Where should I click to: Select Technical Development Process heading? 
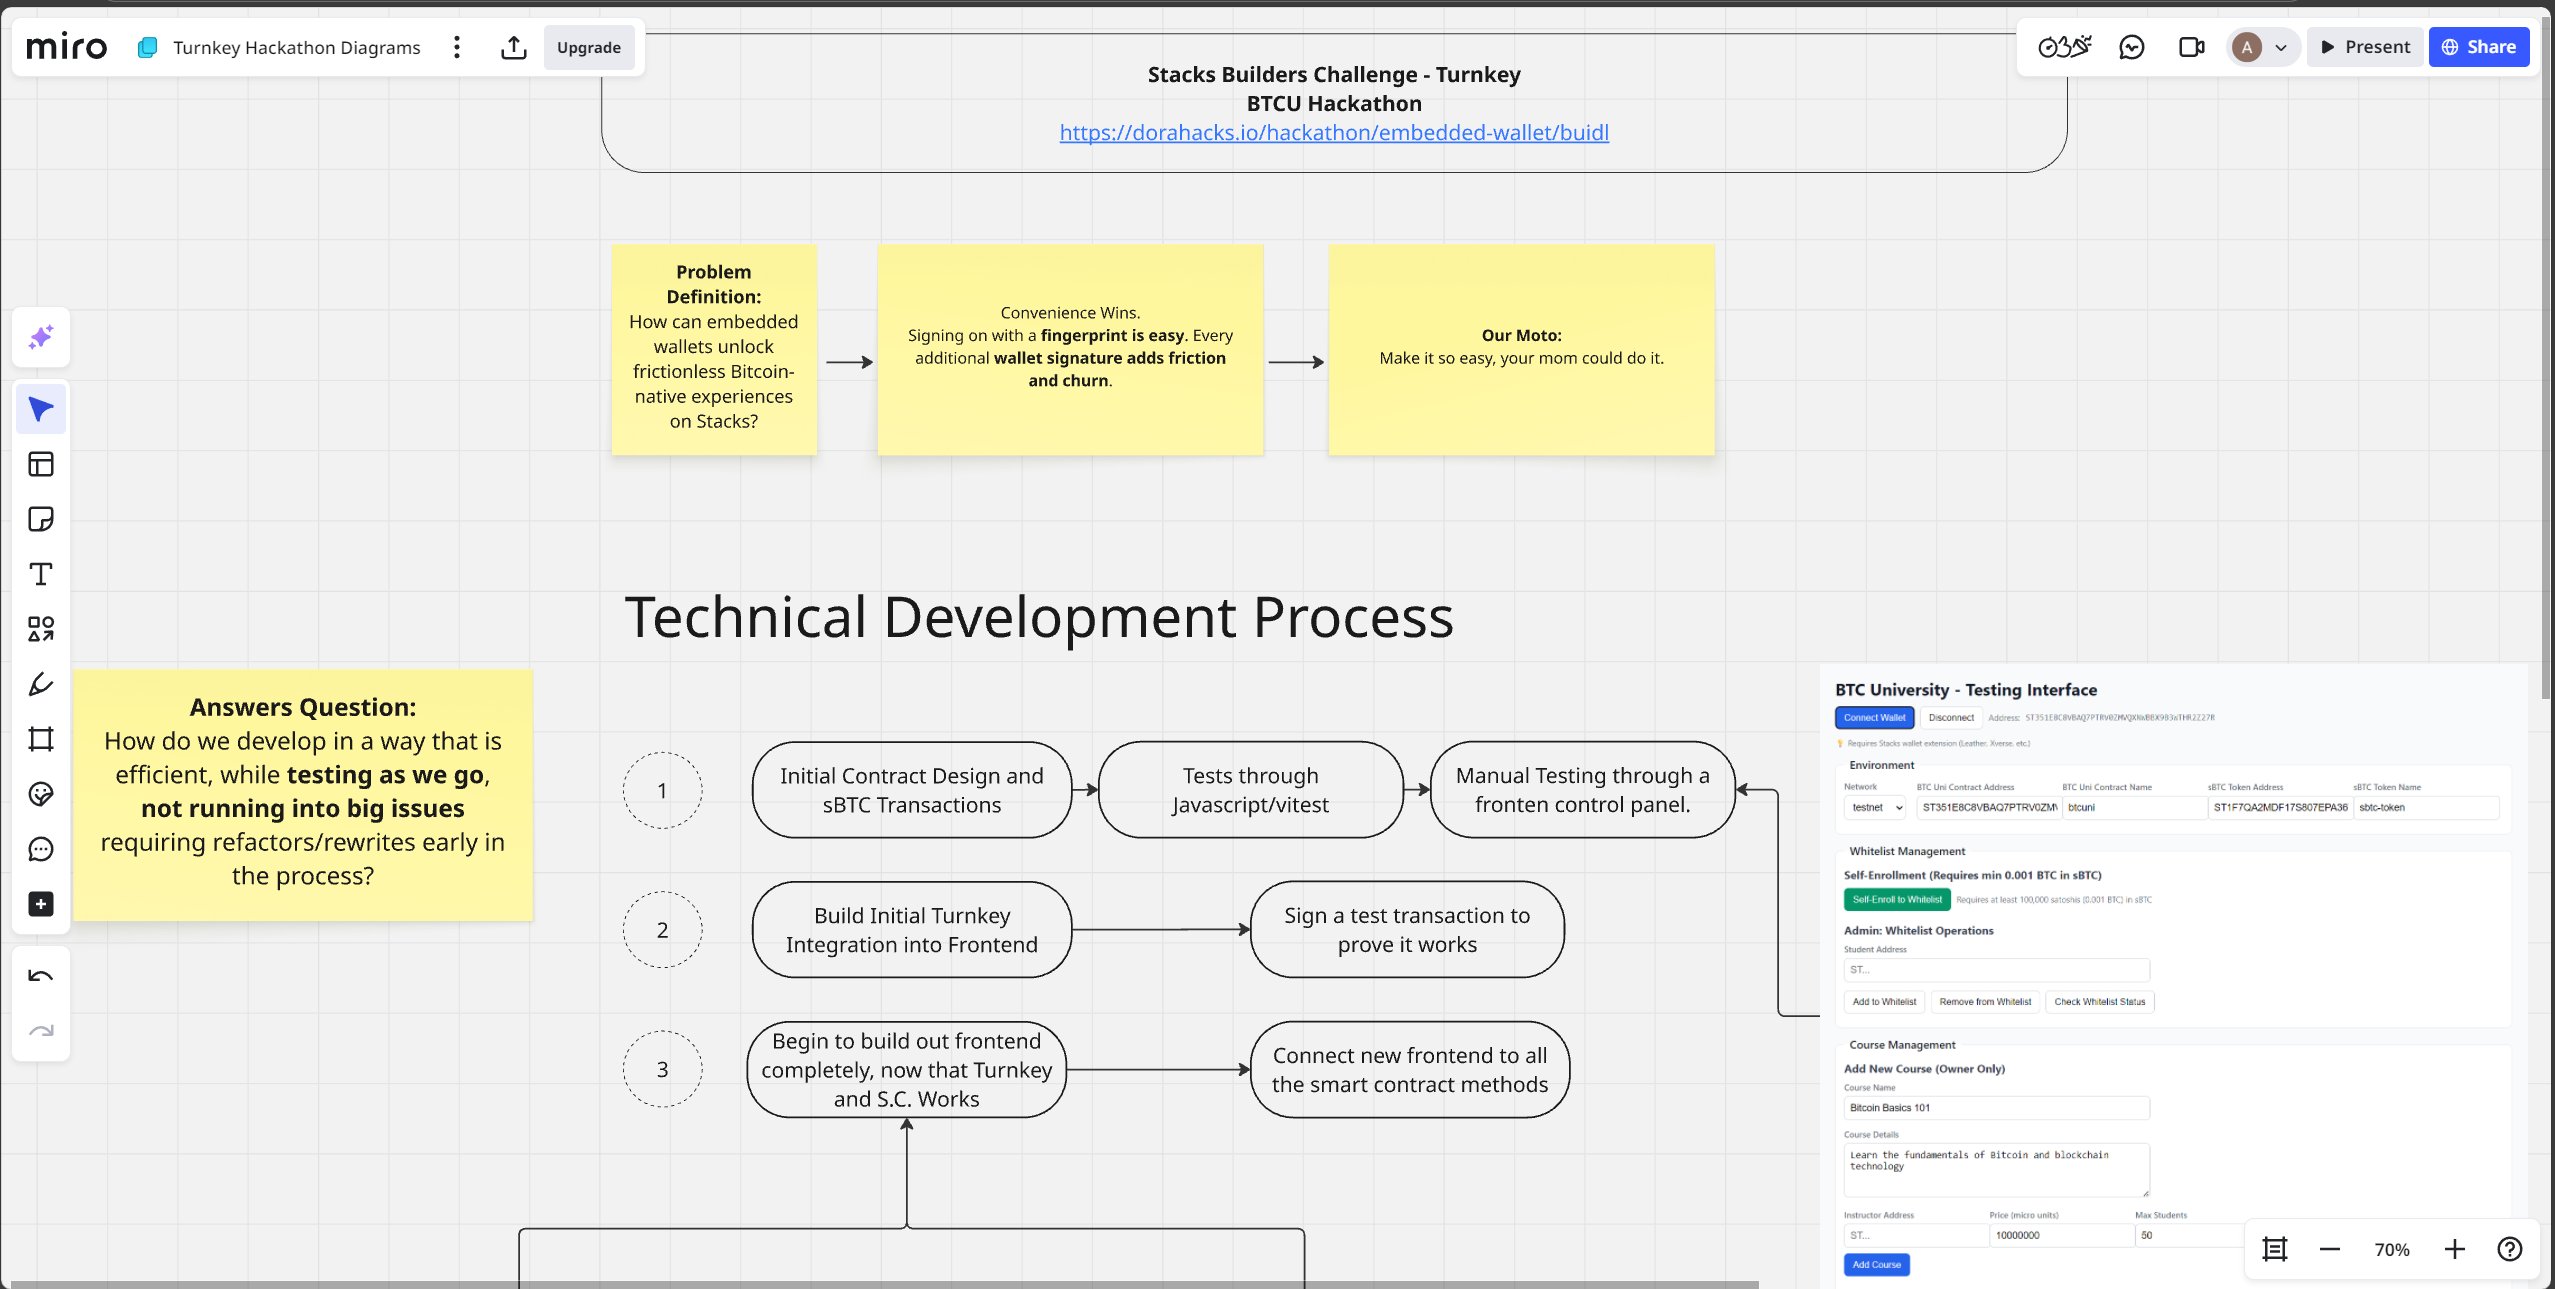tap(1039, 617)
